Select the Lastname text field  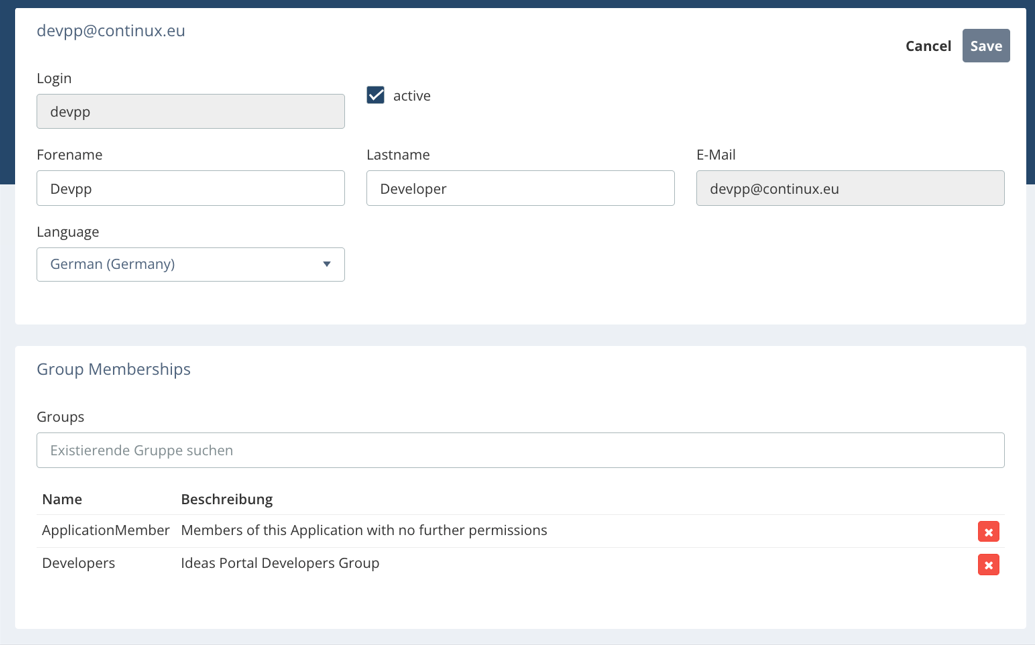520,188
